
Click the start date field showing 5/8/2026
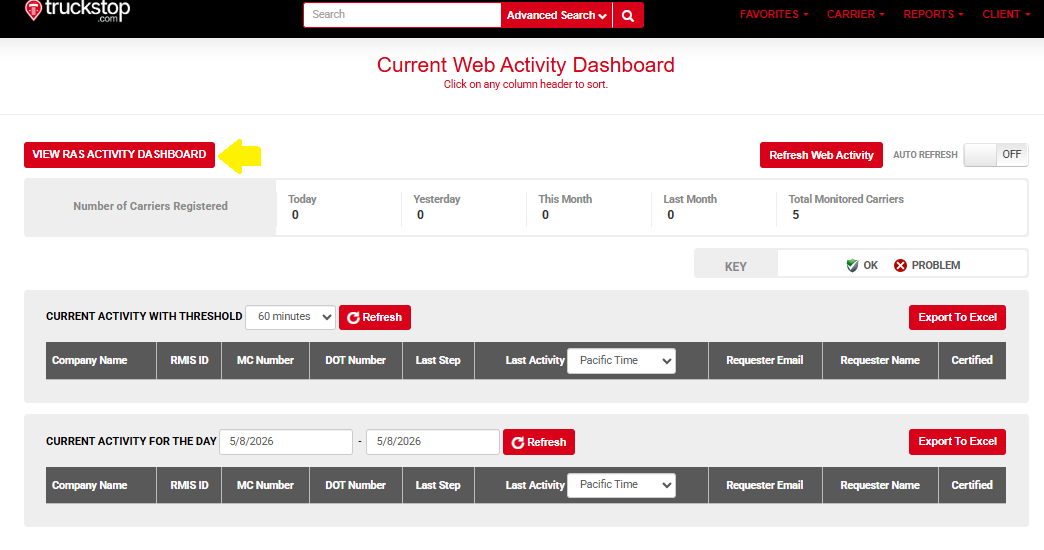[286, 442]
